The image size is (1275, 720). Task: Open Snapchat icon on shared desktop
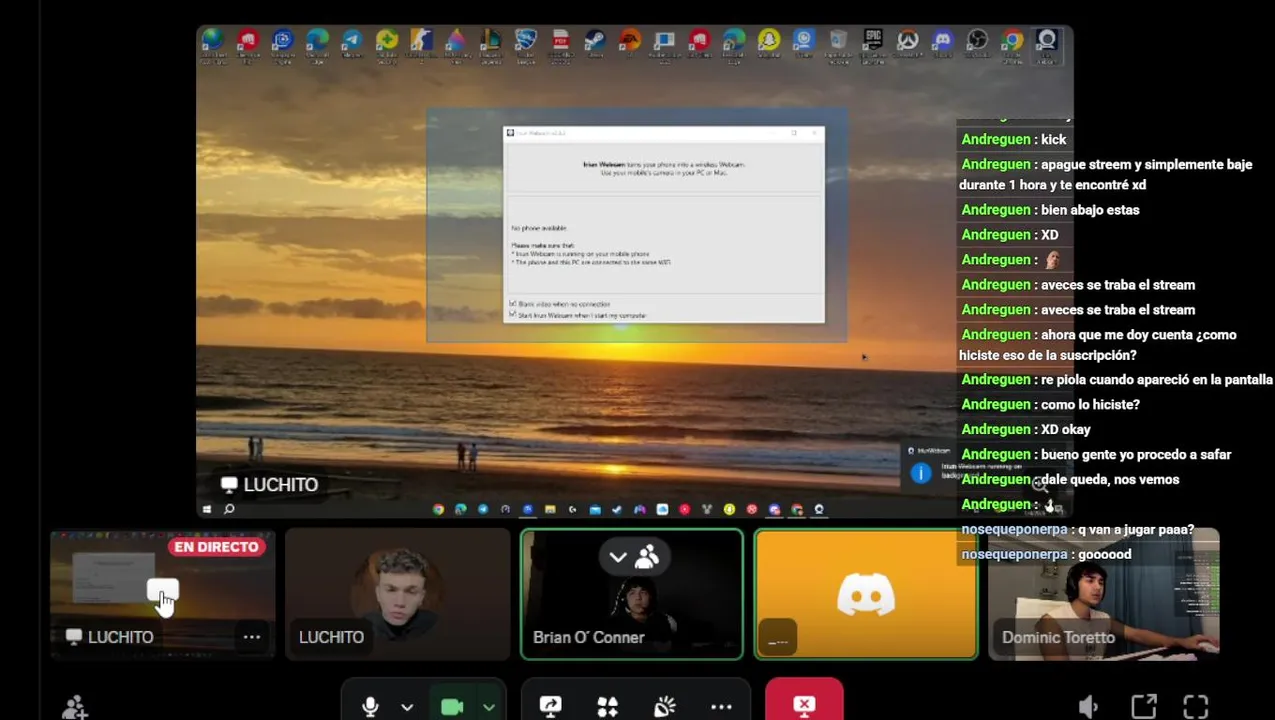pyautogui.click(x=768, y=41)
